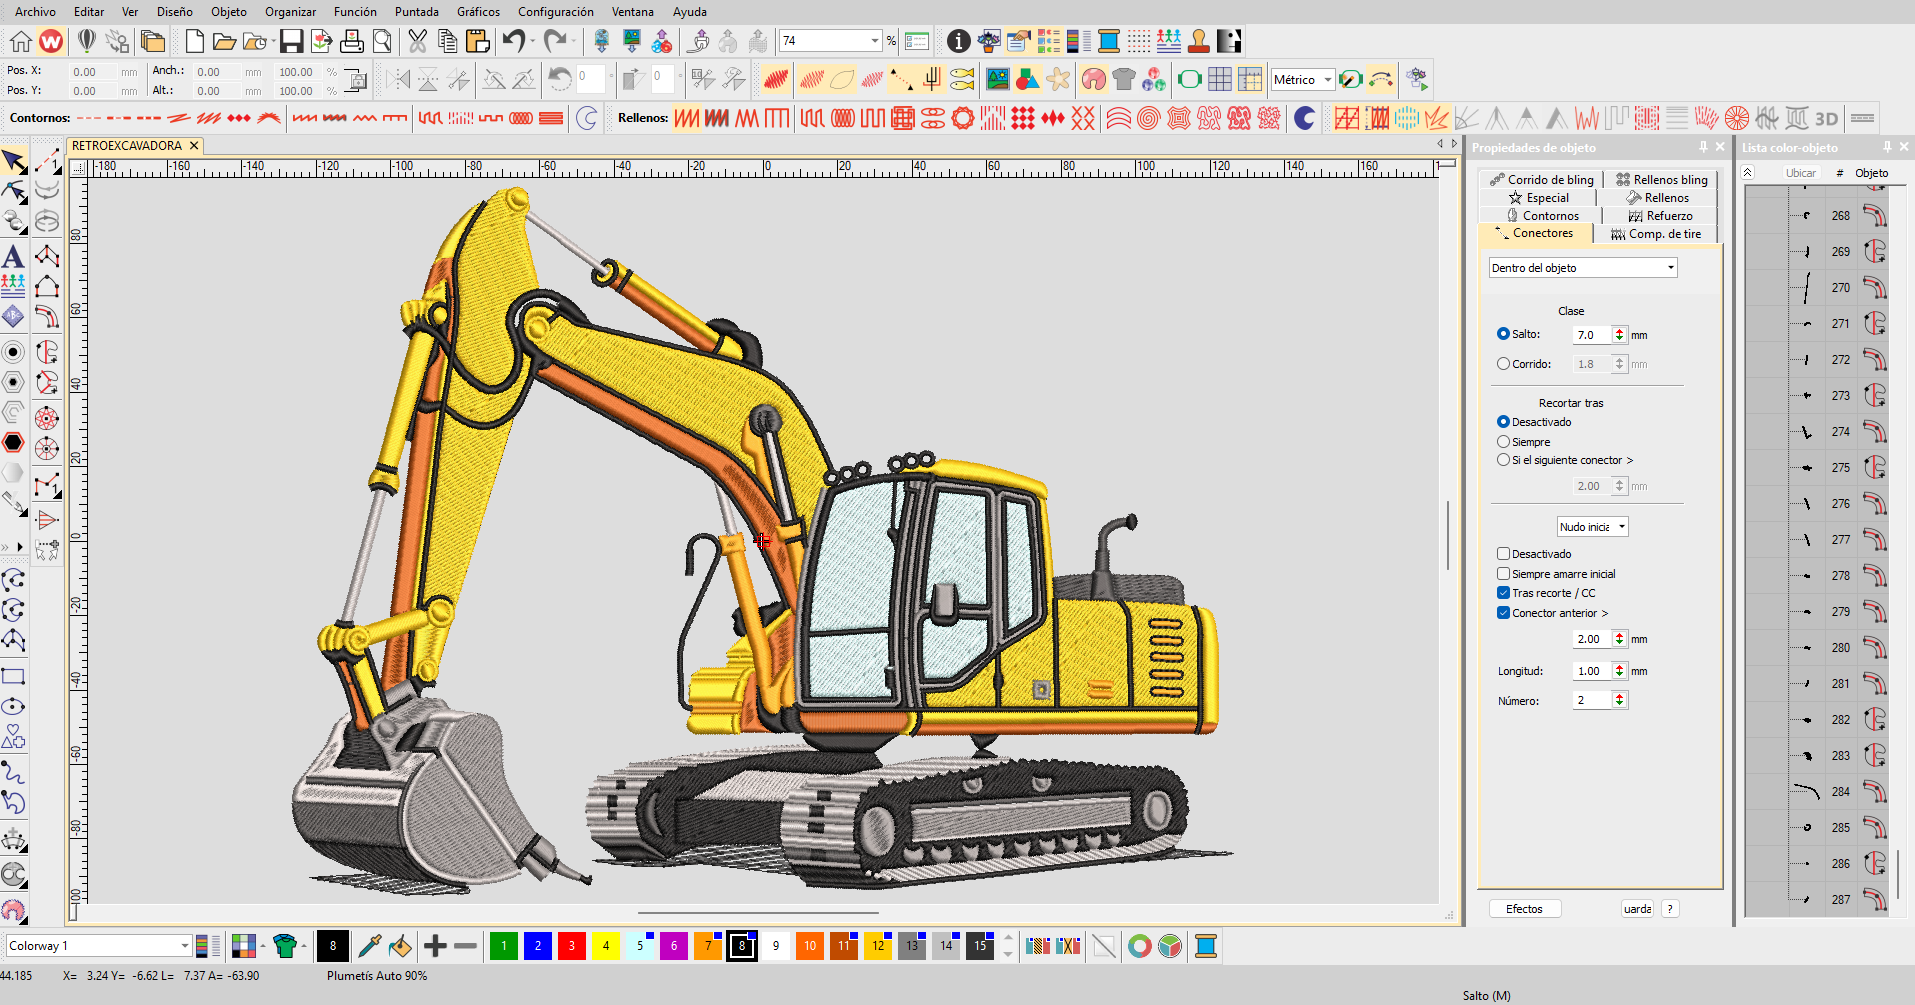Viewport: 1915px width, 1005px height.
Task: Uncheck the Conector anterior checkbox
Action: pos(1503,613)
